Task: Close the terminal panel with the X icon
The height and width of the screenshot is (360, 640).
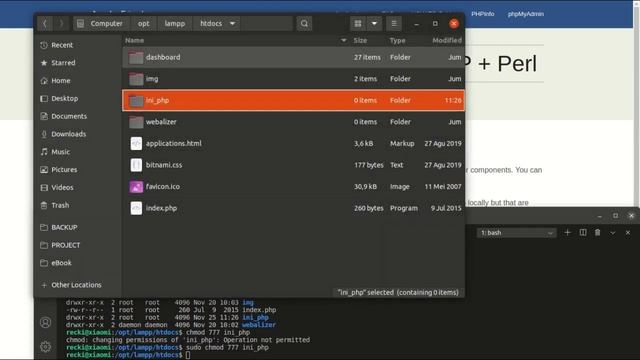Action: coord(628,233)
